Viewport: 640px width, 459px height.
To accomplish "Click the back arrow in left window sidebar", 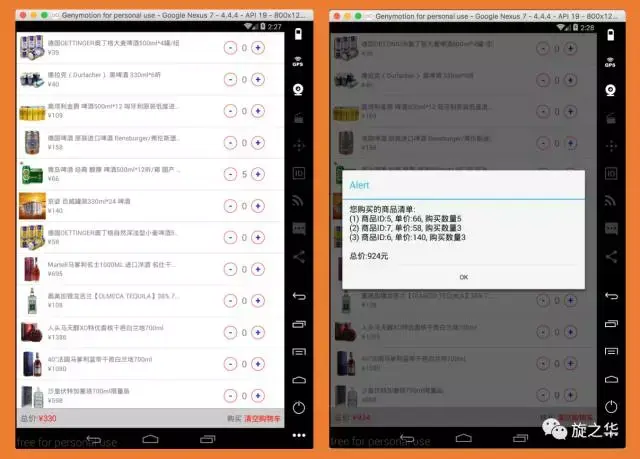I will pos(299,296).
